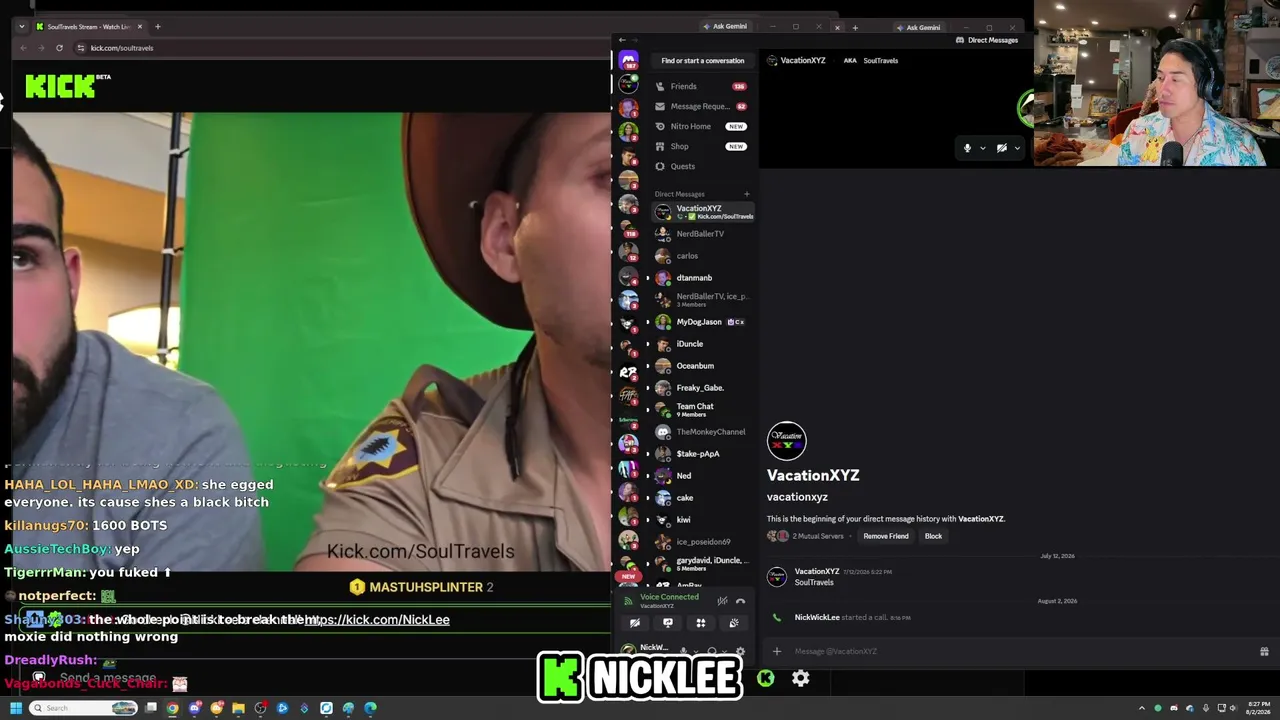This screenshot has width=1280, height=720.
Task: Open Oceanbum direct message
Action: click(x=703, y=366)
